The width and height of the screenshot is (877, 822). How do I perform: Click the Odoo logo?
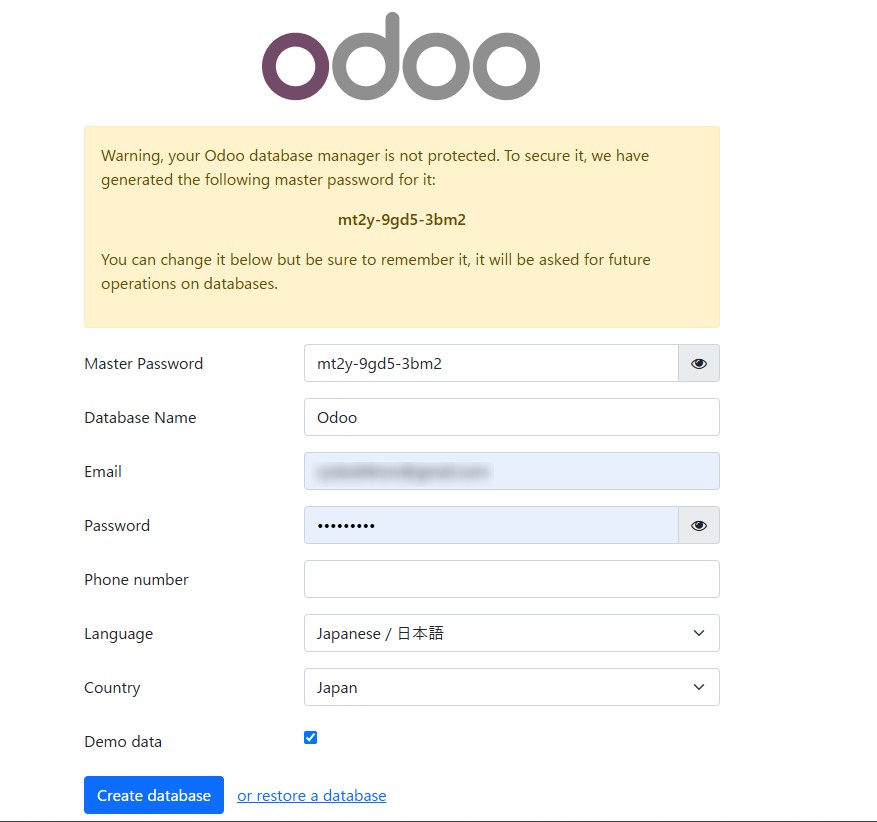(401, 56)
